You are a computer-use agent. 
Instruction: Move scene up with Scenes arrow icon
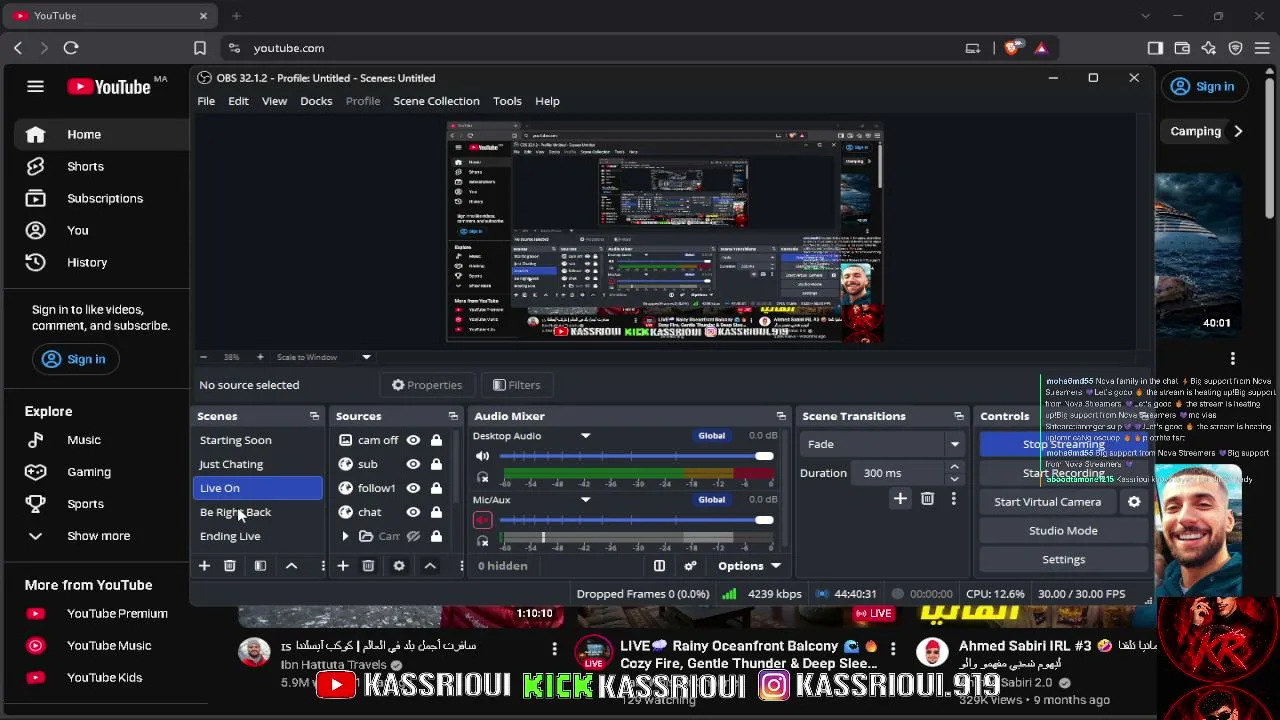[291, 566]
